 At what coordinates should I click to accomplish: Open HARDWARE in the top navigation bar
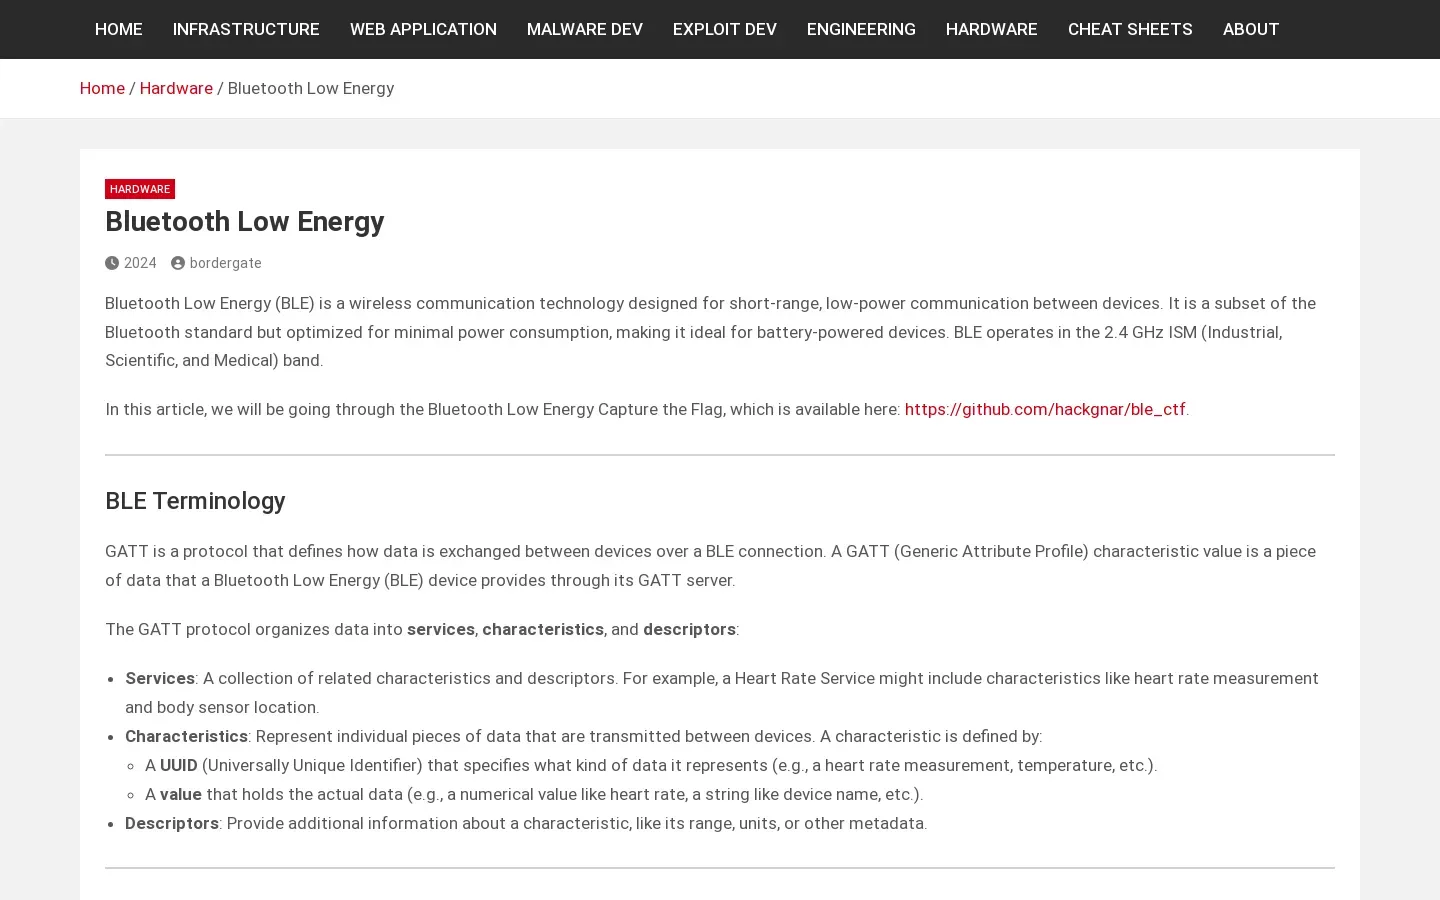tap(992, 29)
